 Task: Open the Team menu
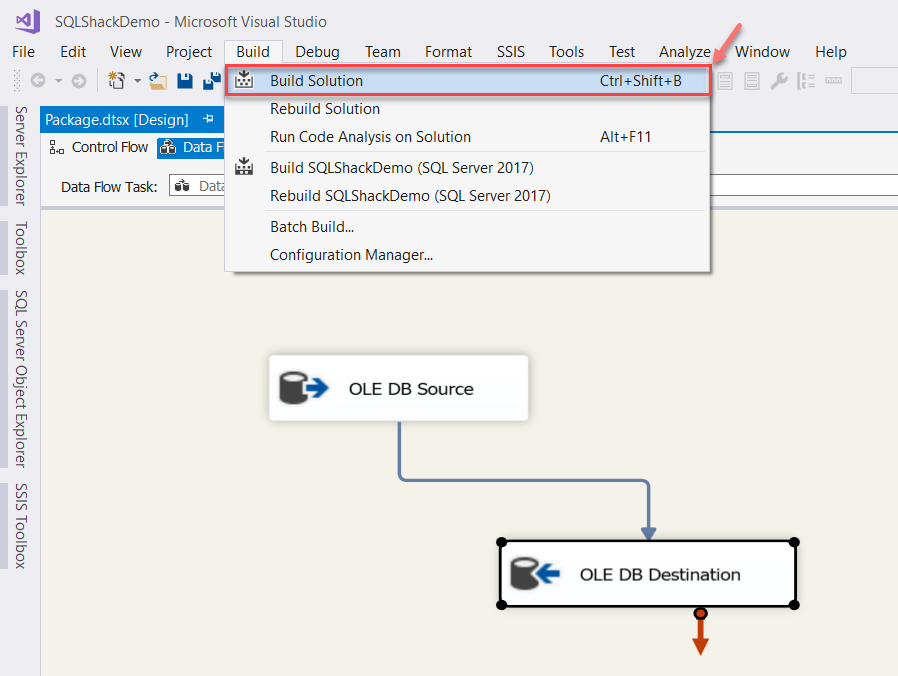pyautogui.click(x=383, y=52)
